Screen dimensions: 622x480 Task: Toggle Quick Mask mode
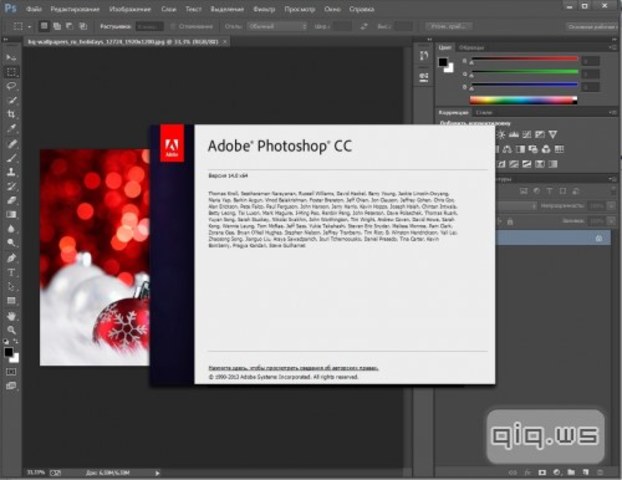pos(11,372)
